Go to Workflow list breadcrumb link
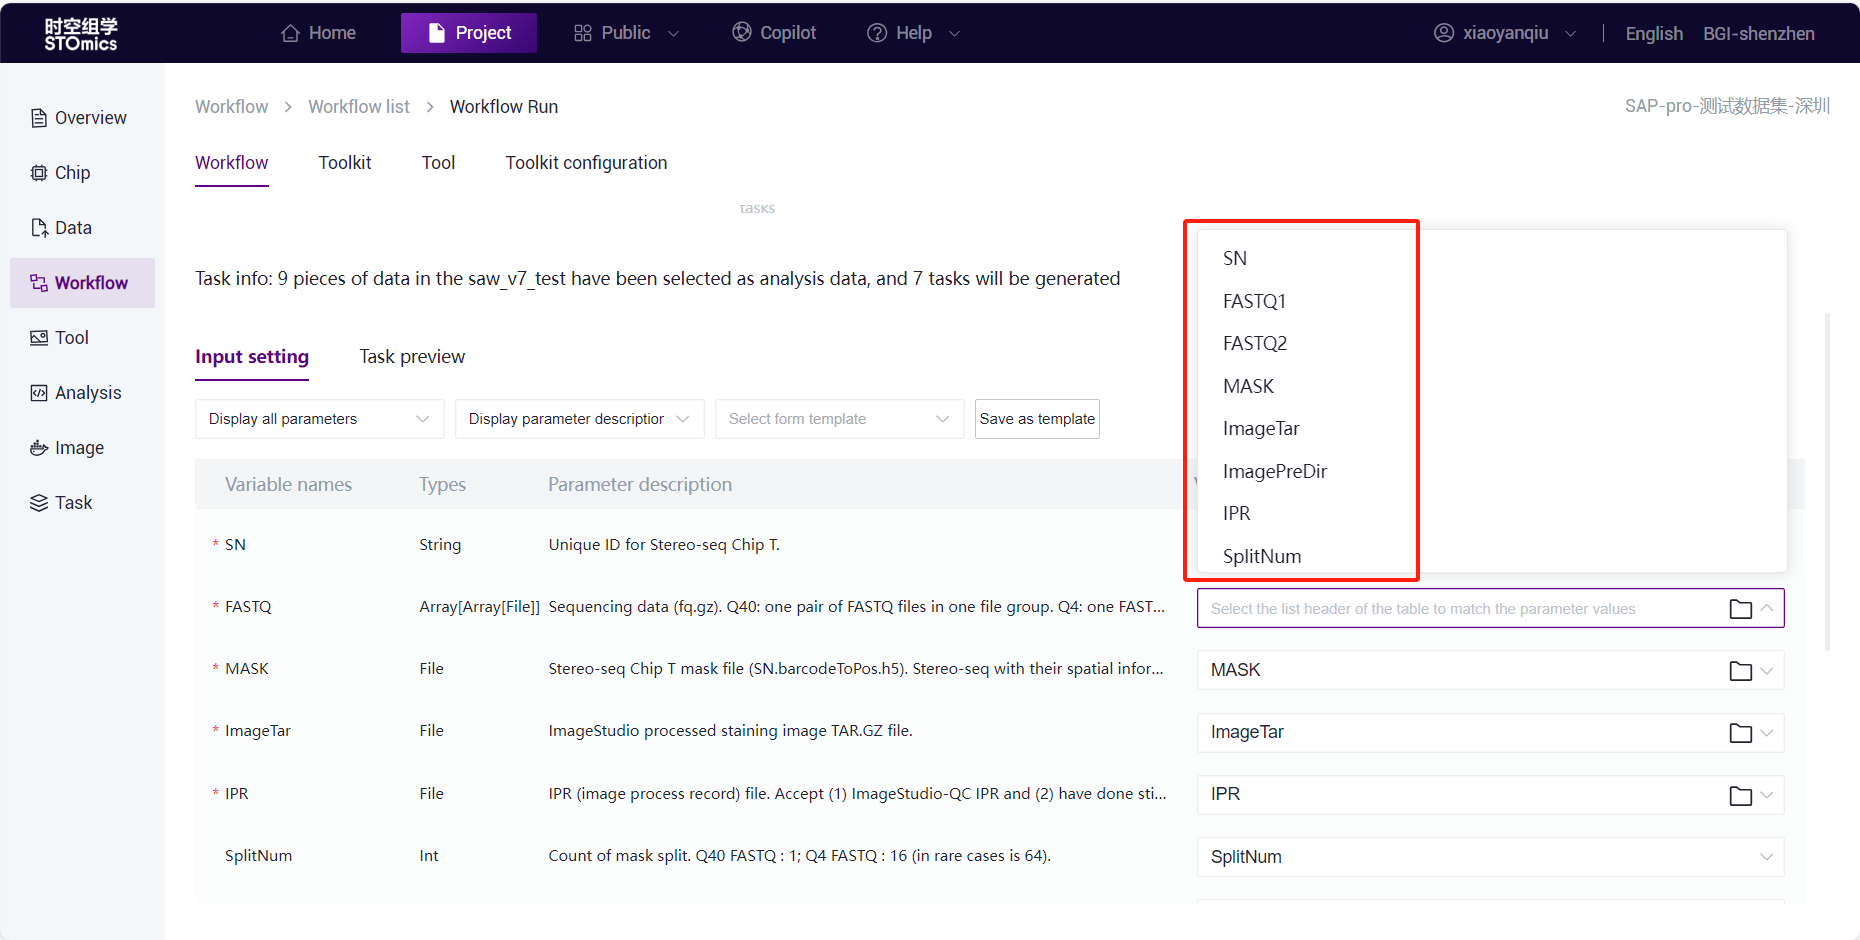1860x940 pixels. (358, 107)
